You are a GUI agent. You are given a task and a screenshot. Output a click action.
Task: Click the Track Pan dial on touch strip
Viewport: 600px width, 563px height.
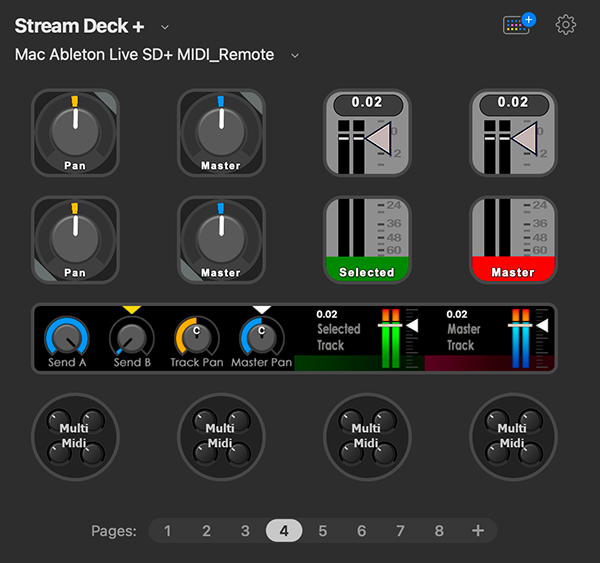197,339
